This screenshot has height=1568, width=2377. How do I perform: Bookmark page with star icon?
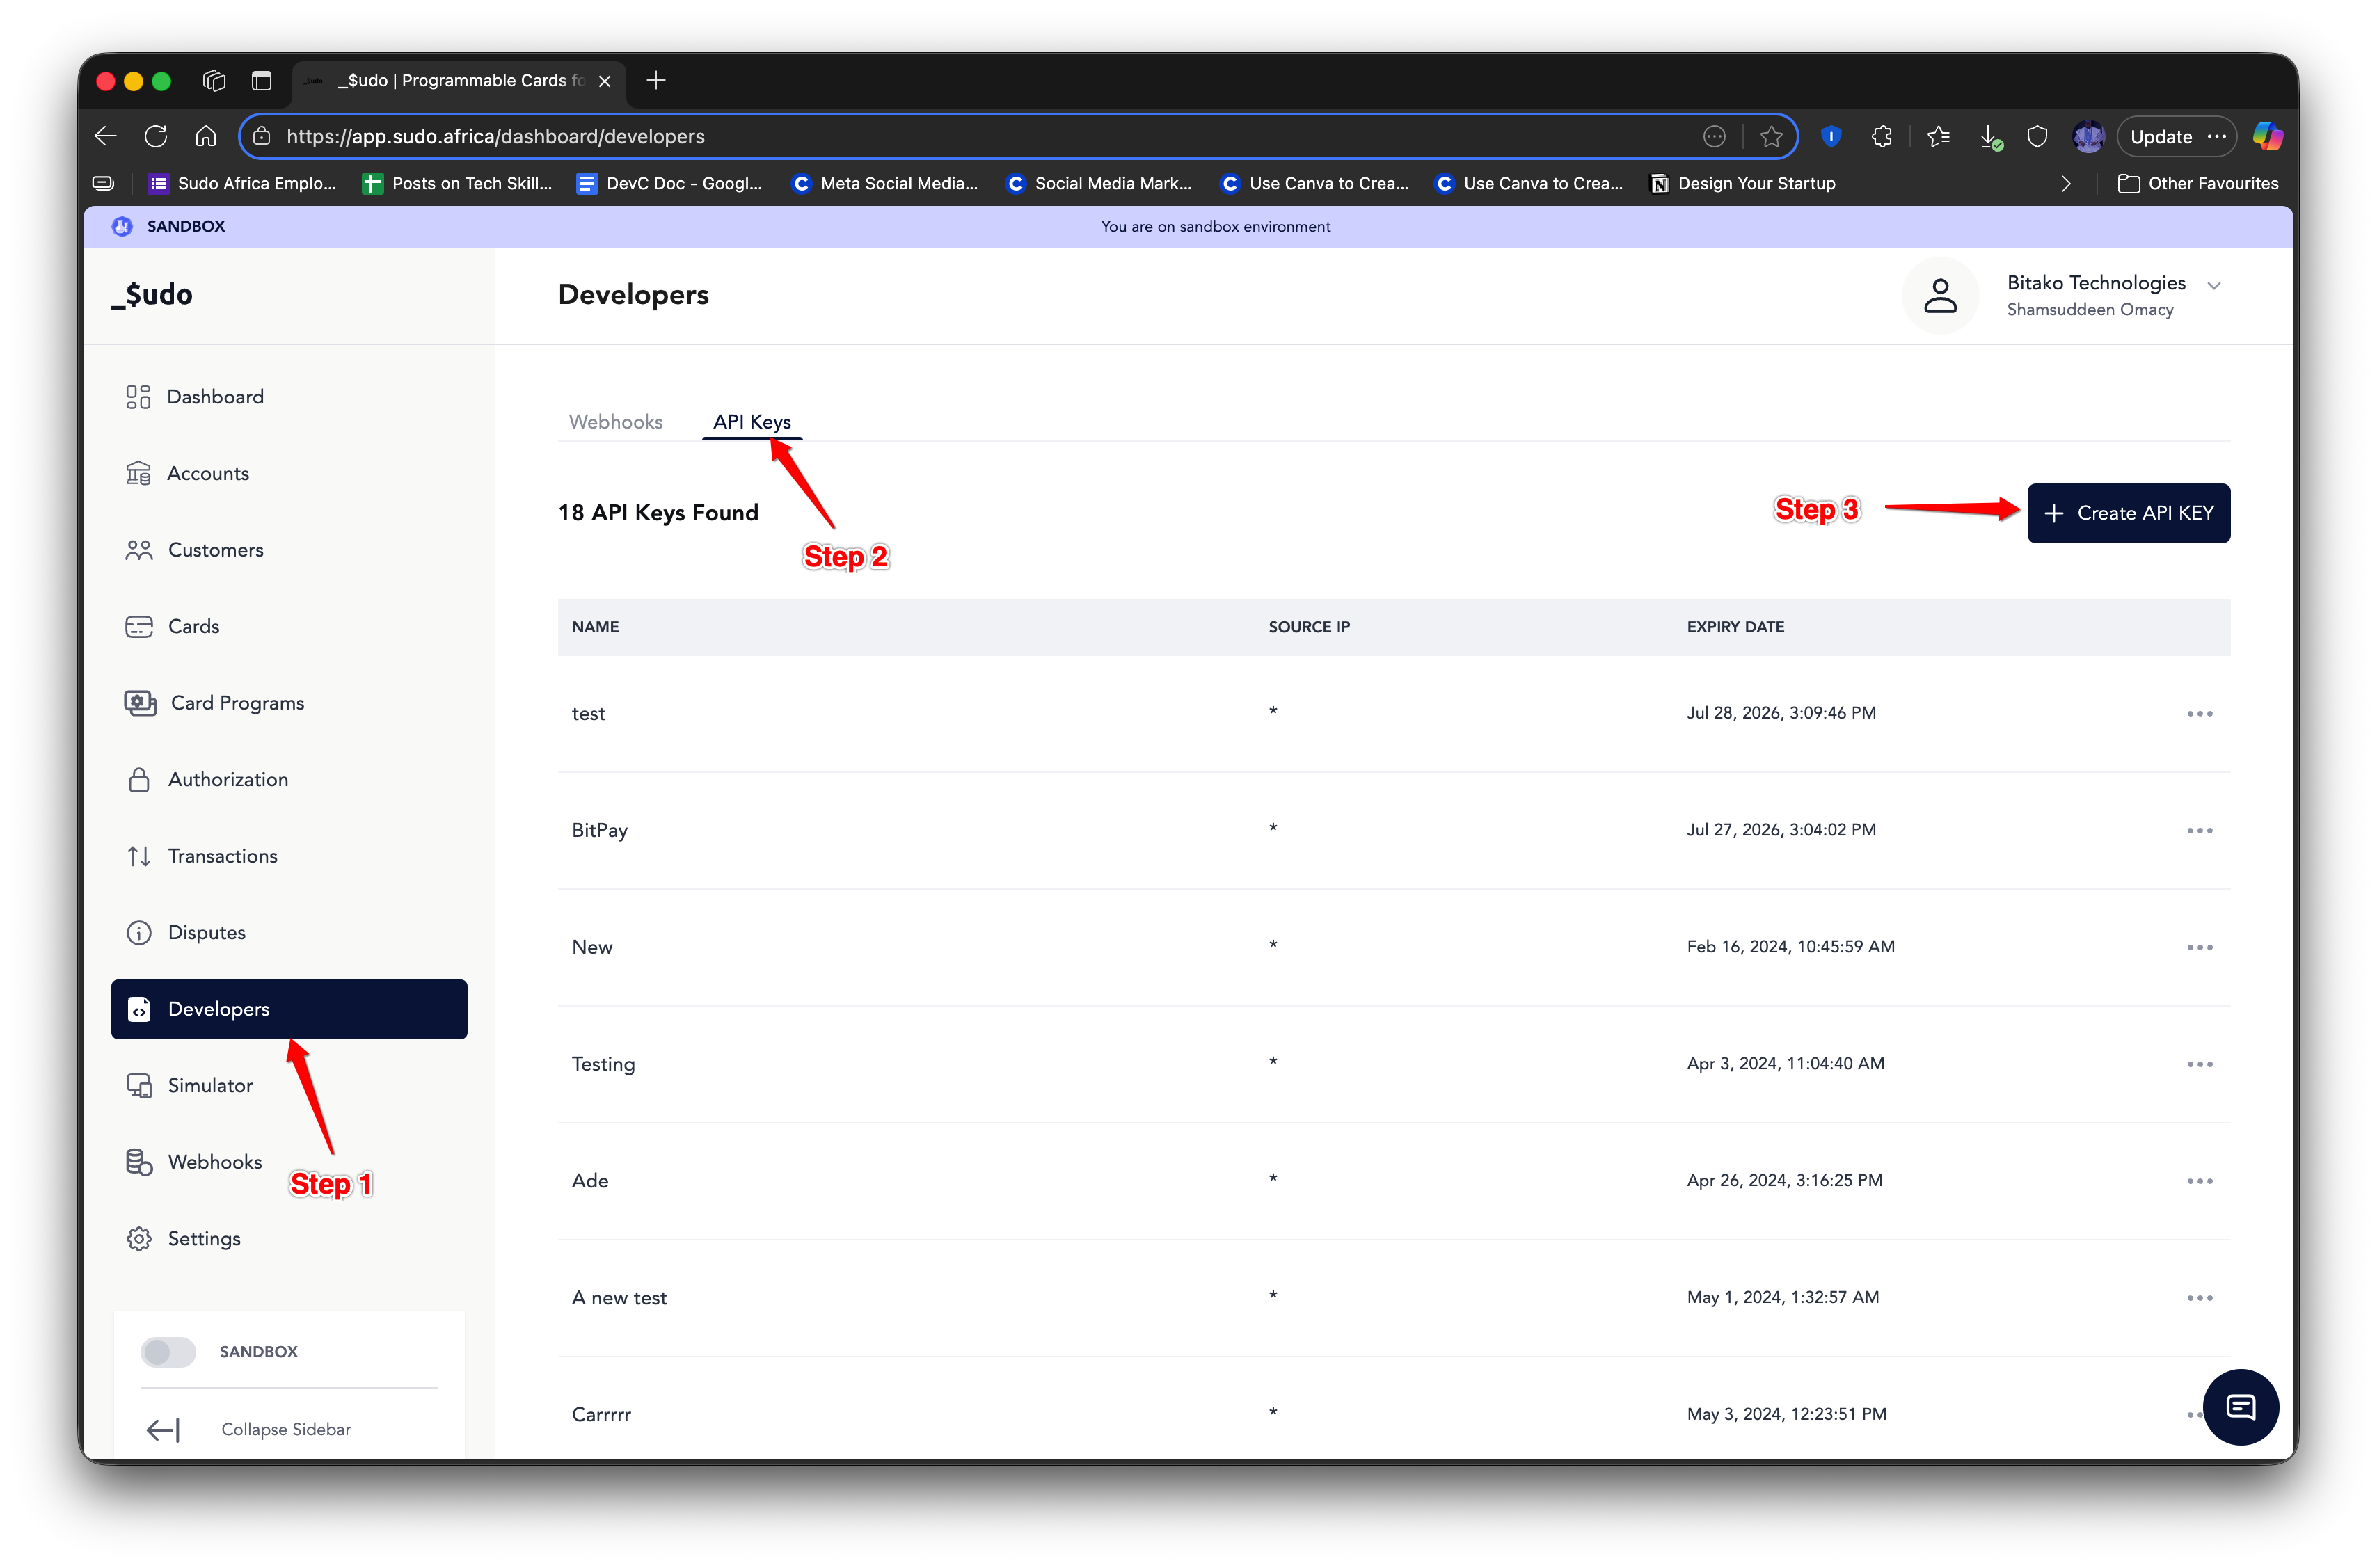pyautogui.click(x=1771, y=137)
